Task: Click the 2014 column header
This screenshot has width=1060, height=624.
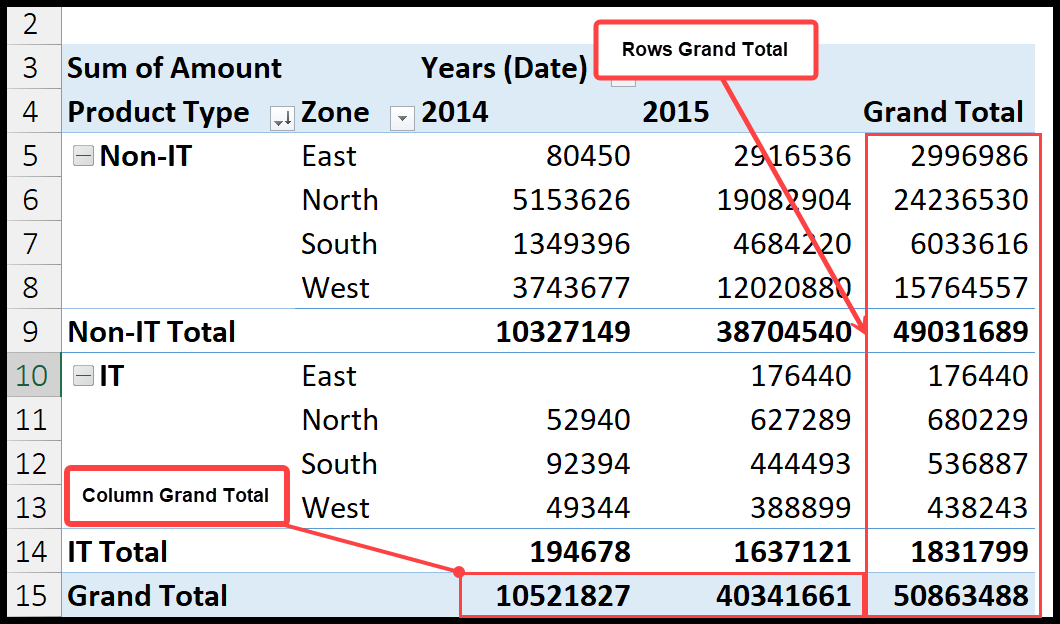Action: point(455,112)
